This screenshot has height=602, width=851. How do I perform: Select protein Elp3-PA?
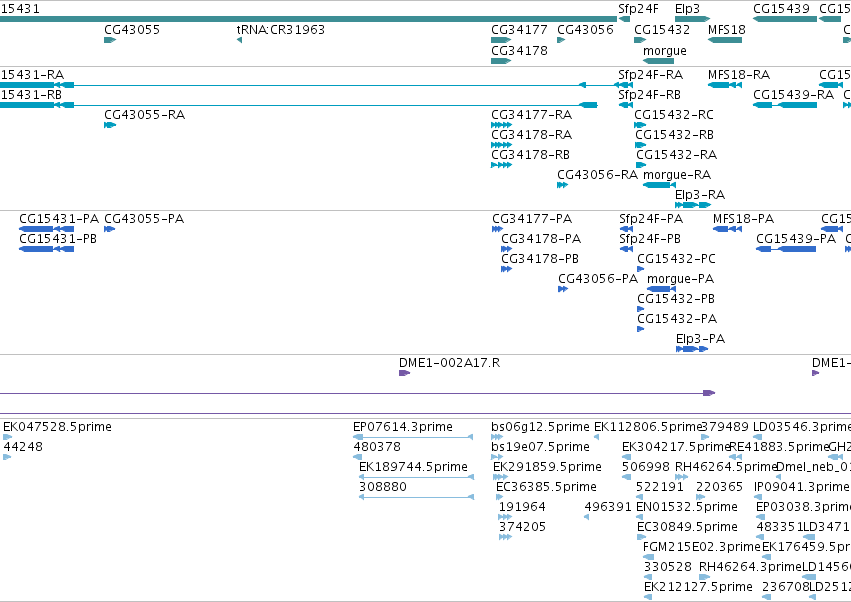(700, 339)
